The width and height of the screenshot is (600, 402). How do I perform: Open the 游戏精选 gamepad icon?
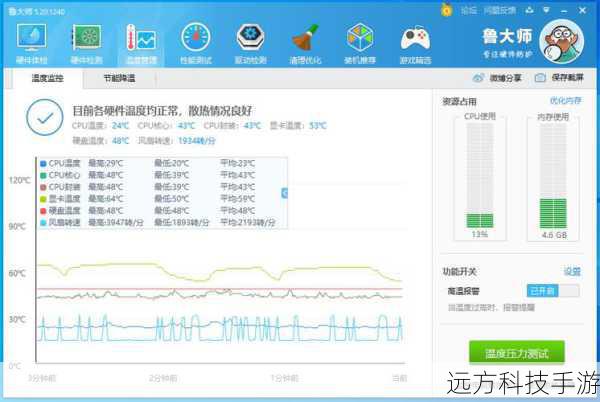[415, 38]
